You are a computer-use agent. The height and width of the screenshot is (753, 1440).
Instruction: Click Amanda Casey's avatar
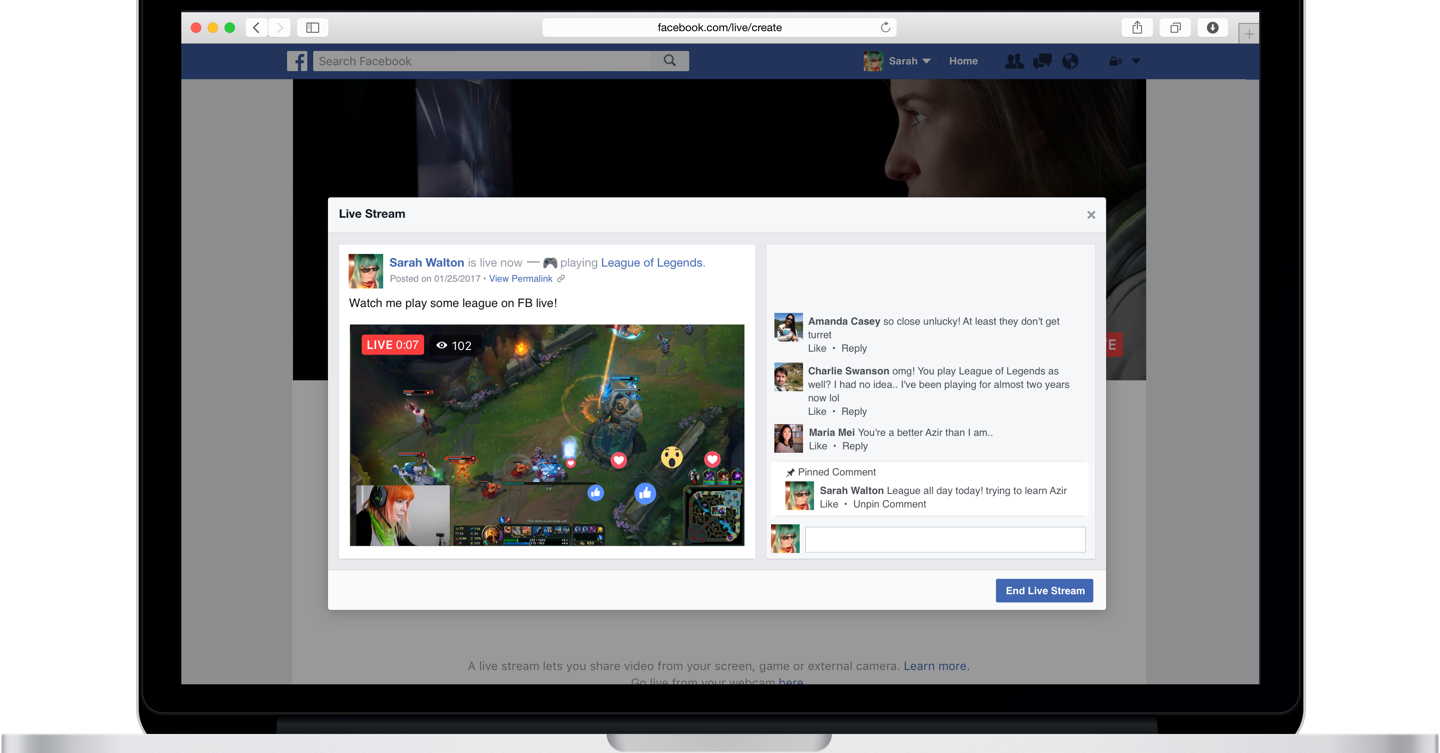click(x=788, y=327)
